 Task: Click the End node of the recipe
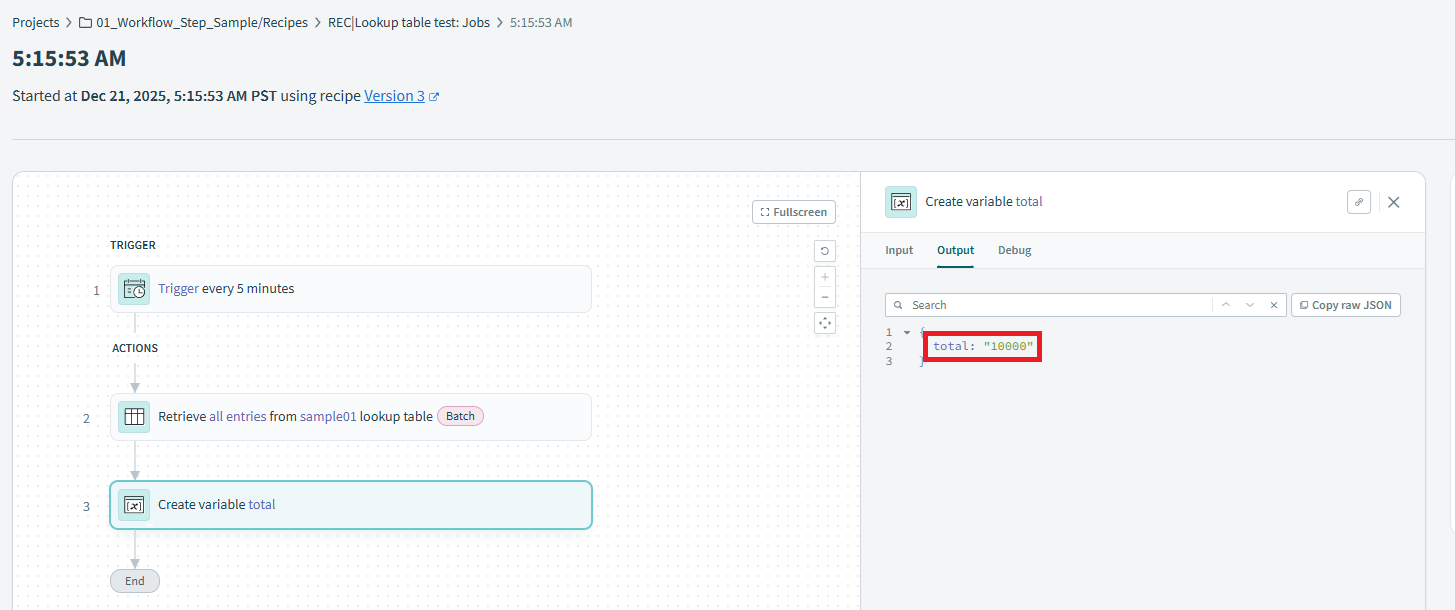[135, 581]
